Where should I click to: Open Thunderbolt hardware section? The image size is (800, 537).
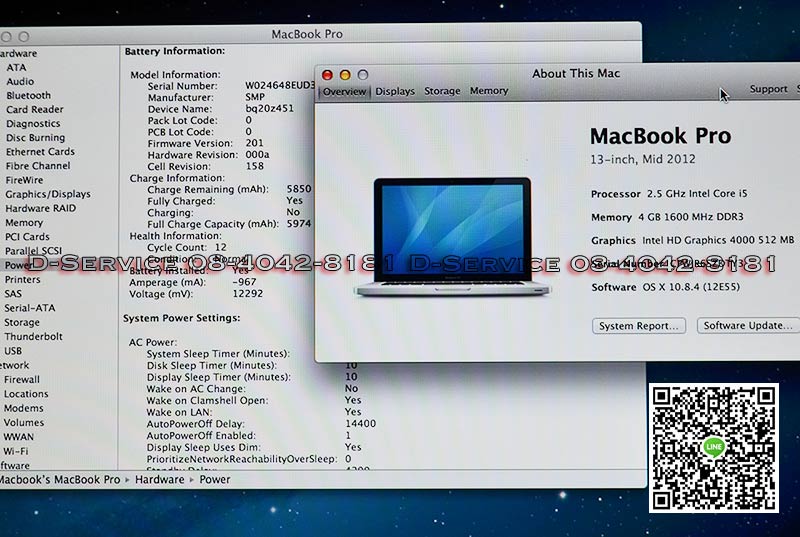point(33,337)
